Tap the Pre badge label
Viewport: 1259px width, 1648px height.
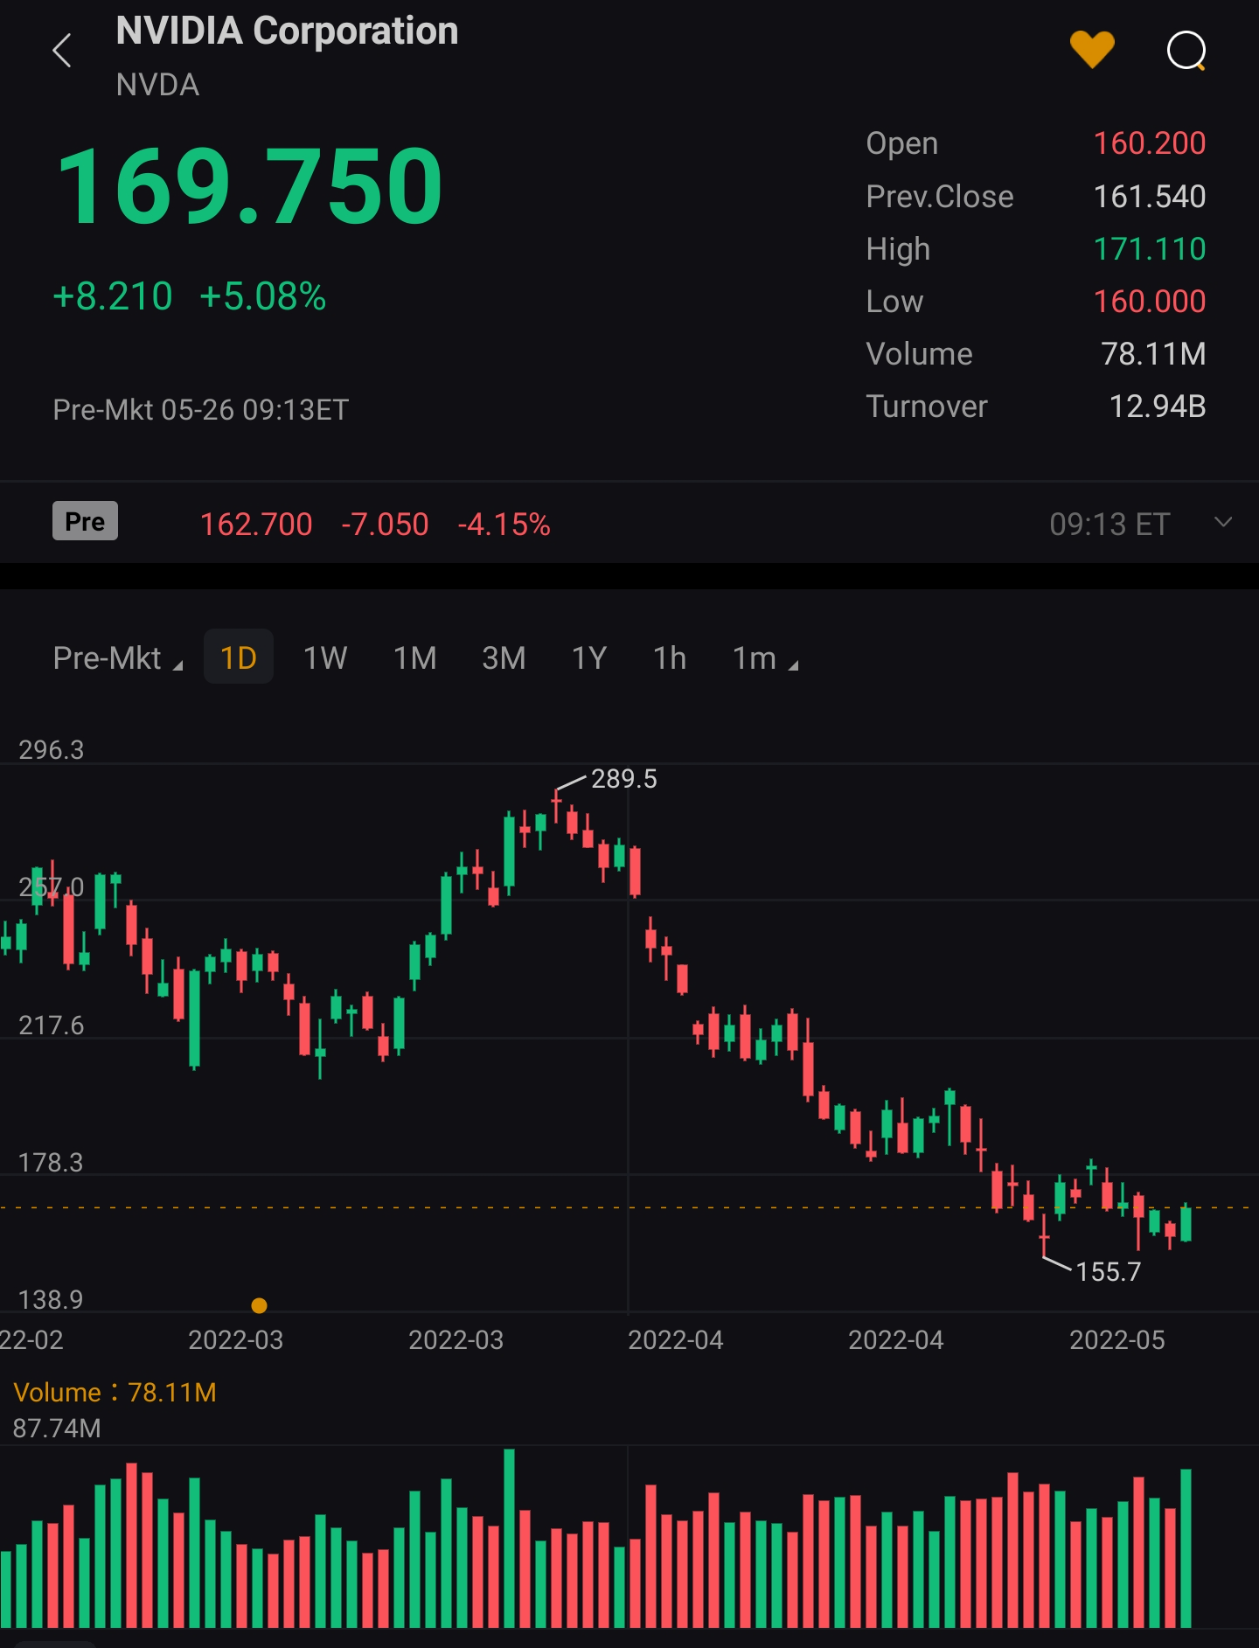click(85, 521)
